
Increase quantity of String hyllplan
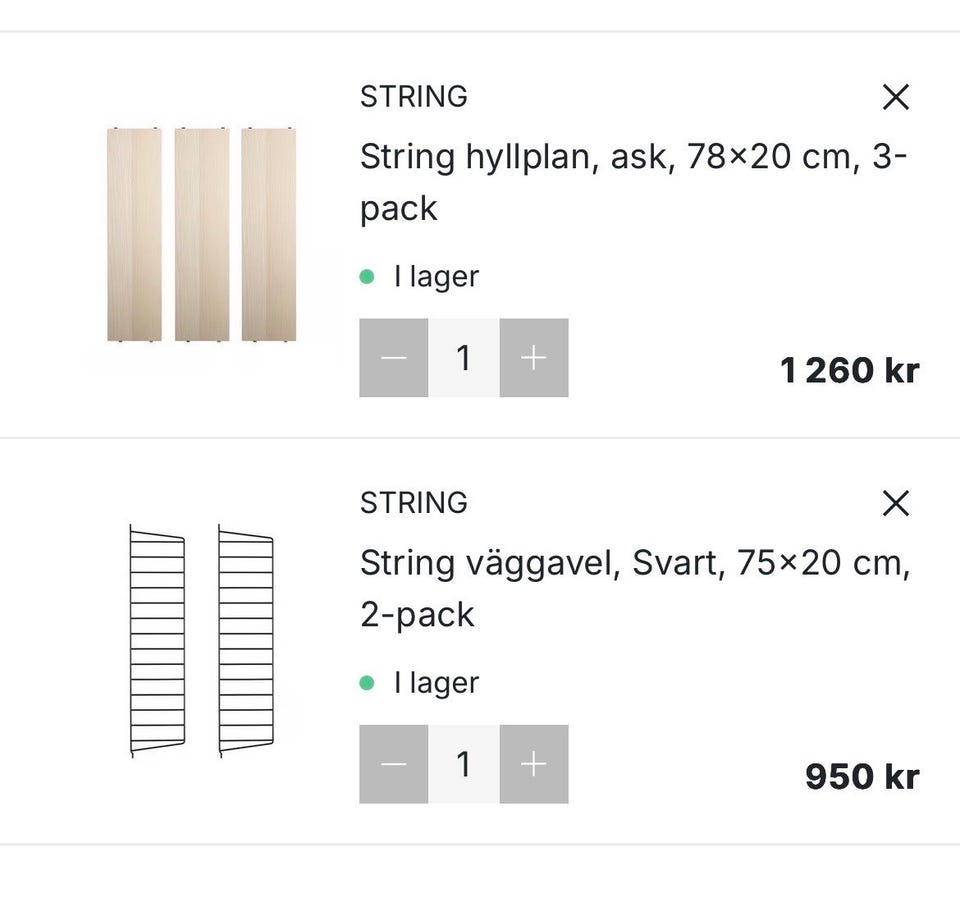(x=534, y=358)
